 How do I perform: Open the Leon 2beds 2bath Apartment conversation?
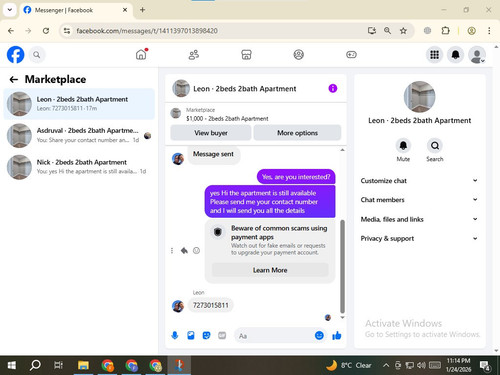pyautogui.click(x=79, y=104)
